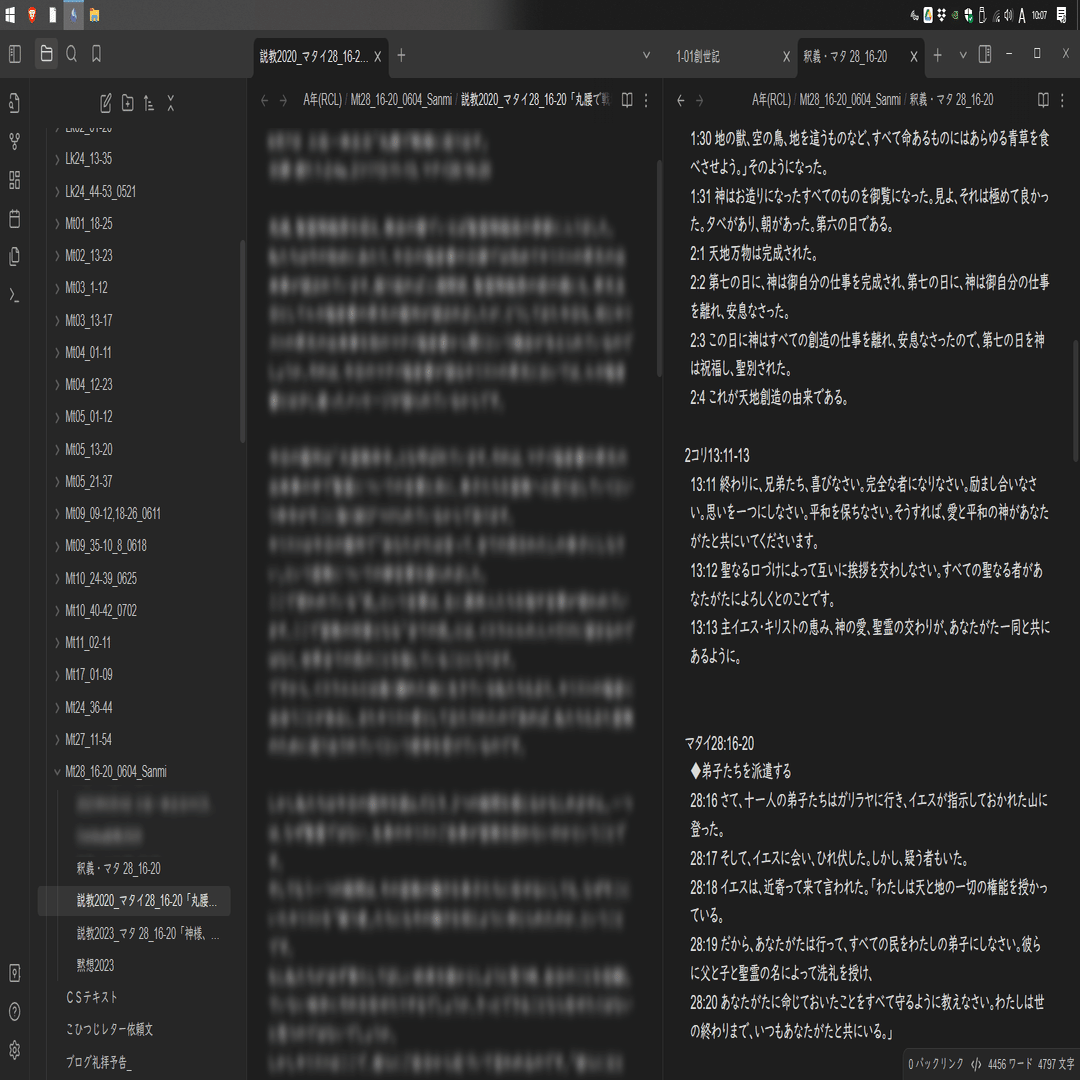Viewport: 1080px width, 1080px height.
Task: Open tab list dropdown of left pane
Action: click(x=646, y=56)
